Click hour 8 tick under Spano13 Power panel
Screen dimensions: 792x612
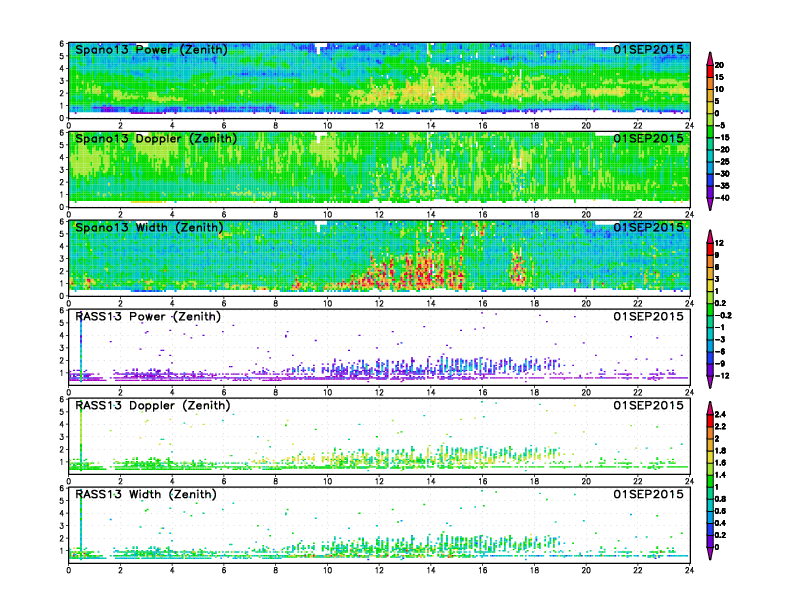(x=275, y=126)
